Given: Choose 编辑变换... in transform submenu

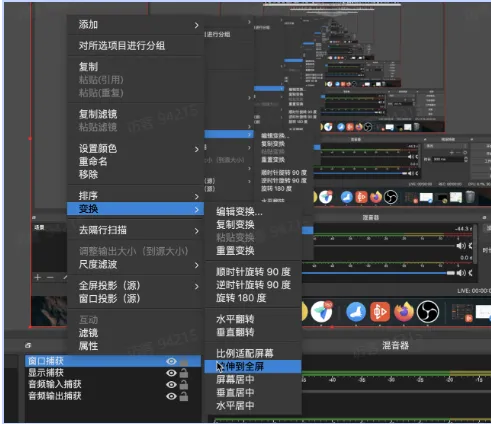Looking at the screenshot, I should coord(239,212).
